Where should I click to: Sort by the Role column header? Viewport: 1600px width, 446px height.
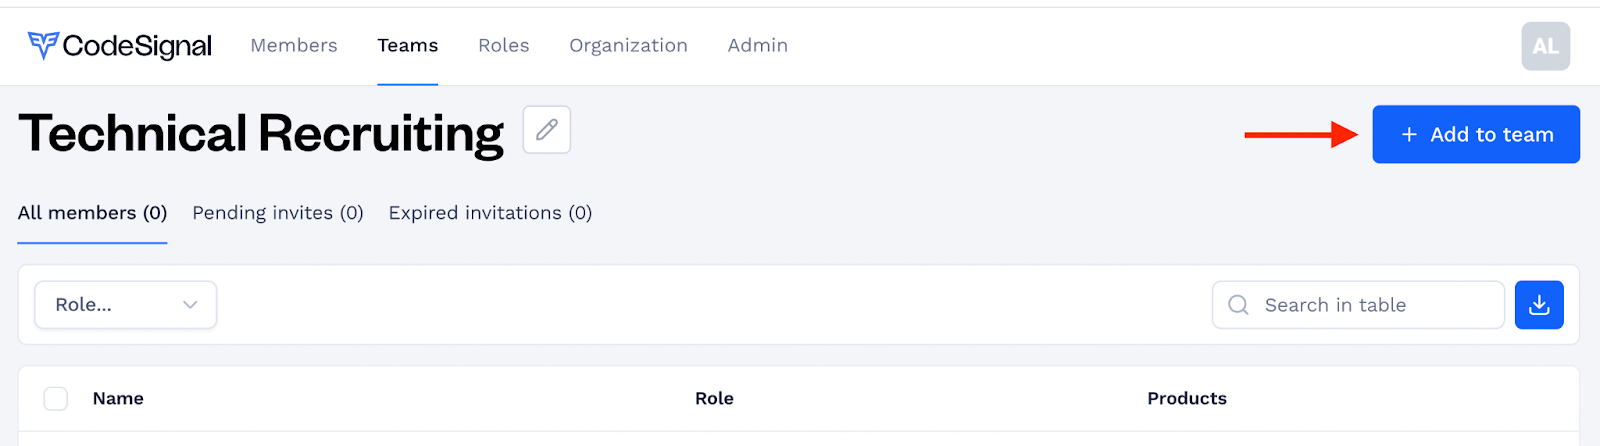pos(714,398)
